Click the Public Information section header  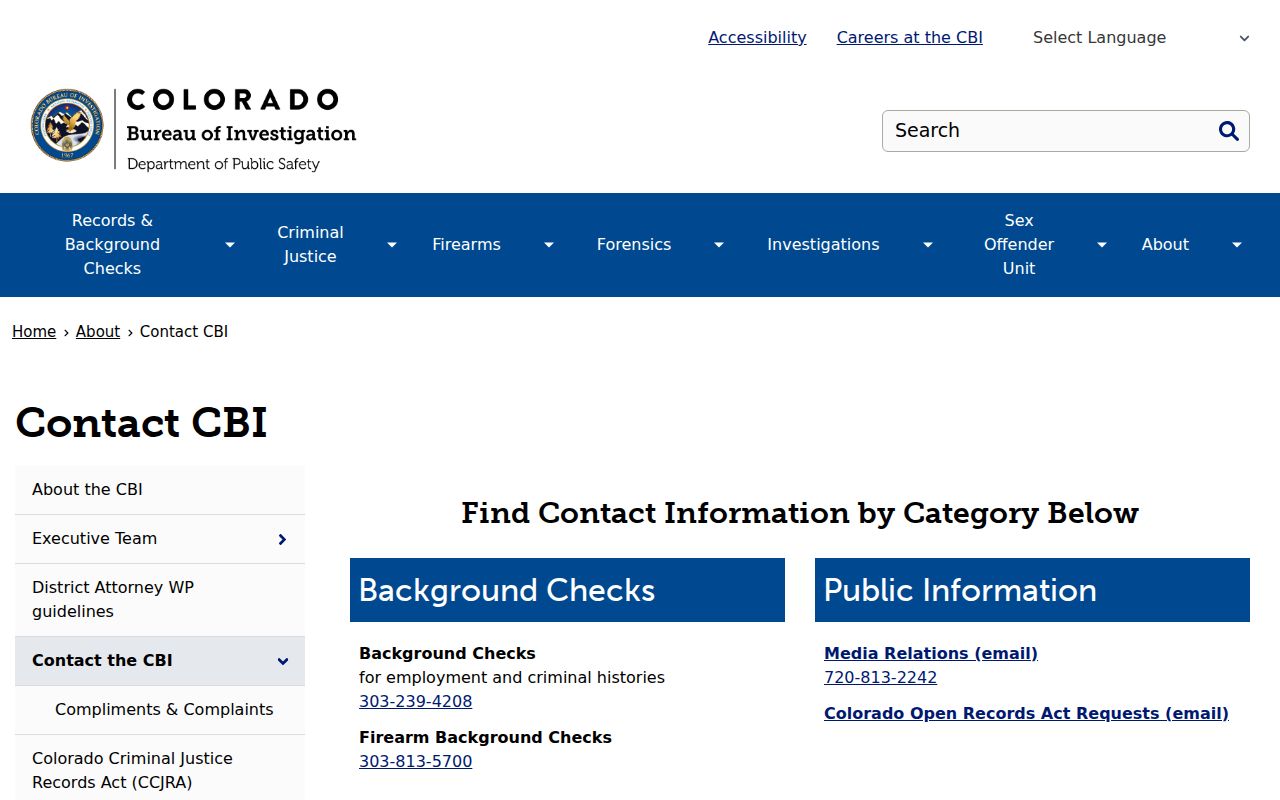(x=1032, y=590)
